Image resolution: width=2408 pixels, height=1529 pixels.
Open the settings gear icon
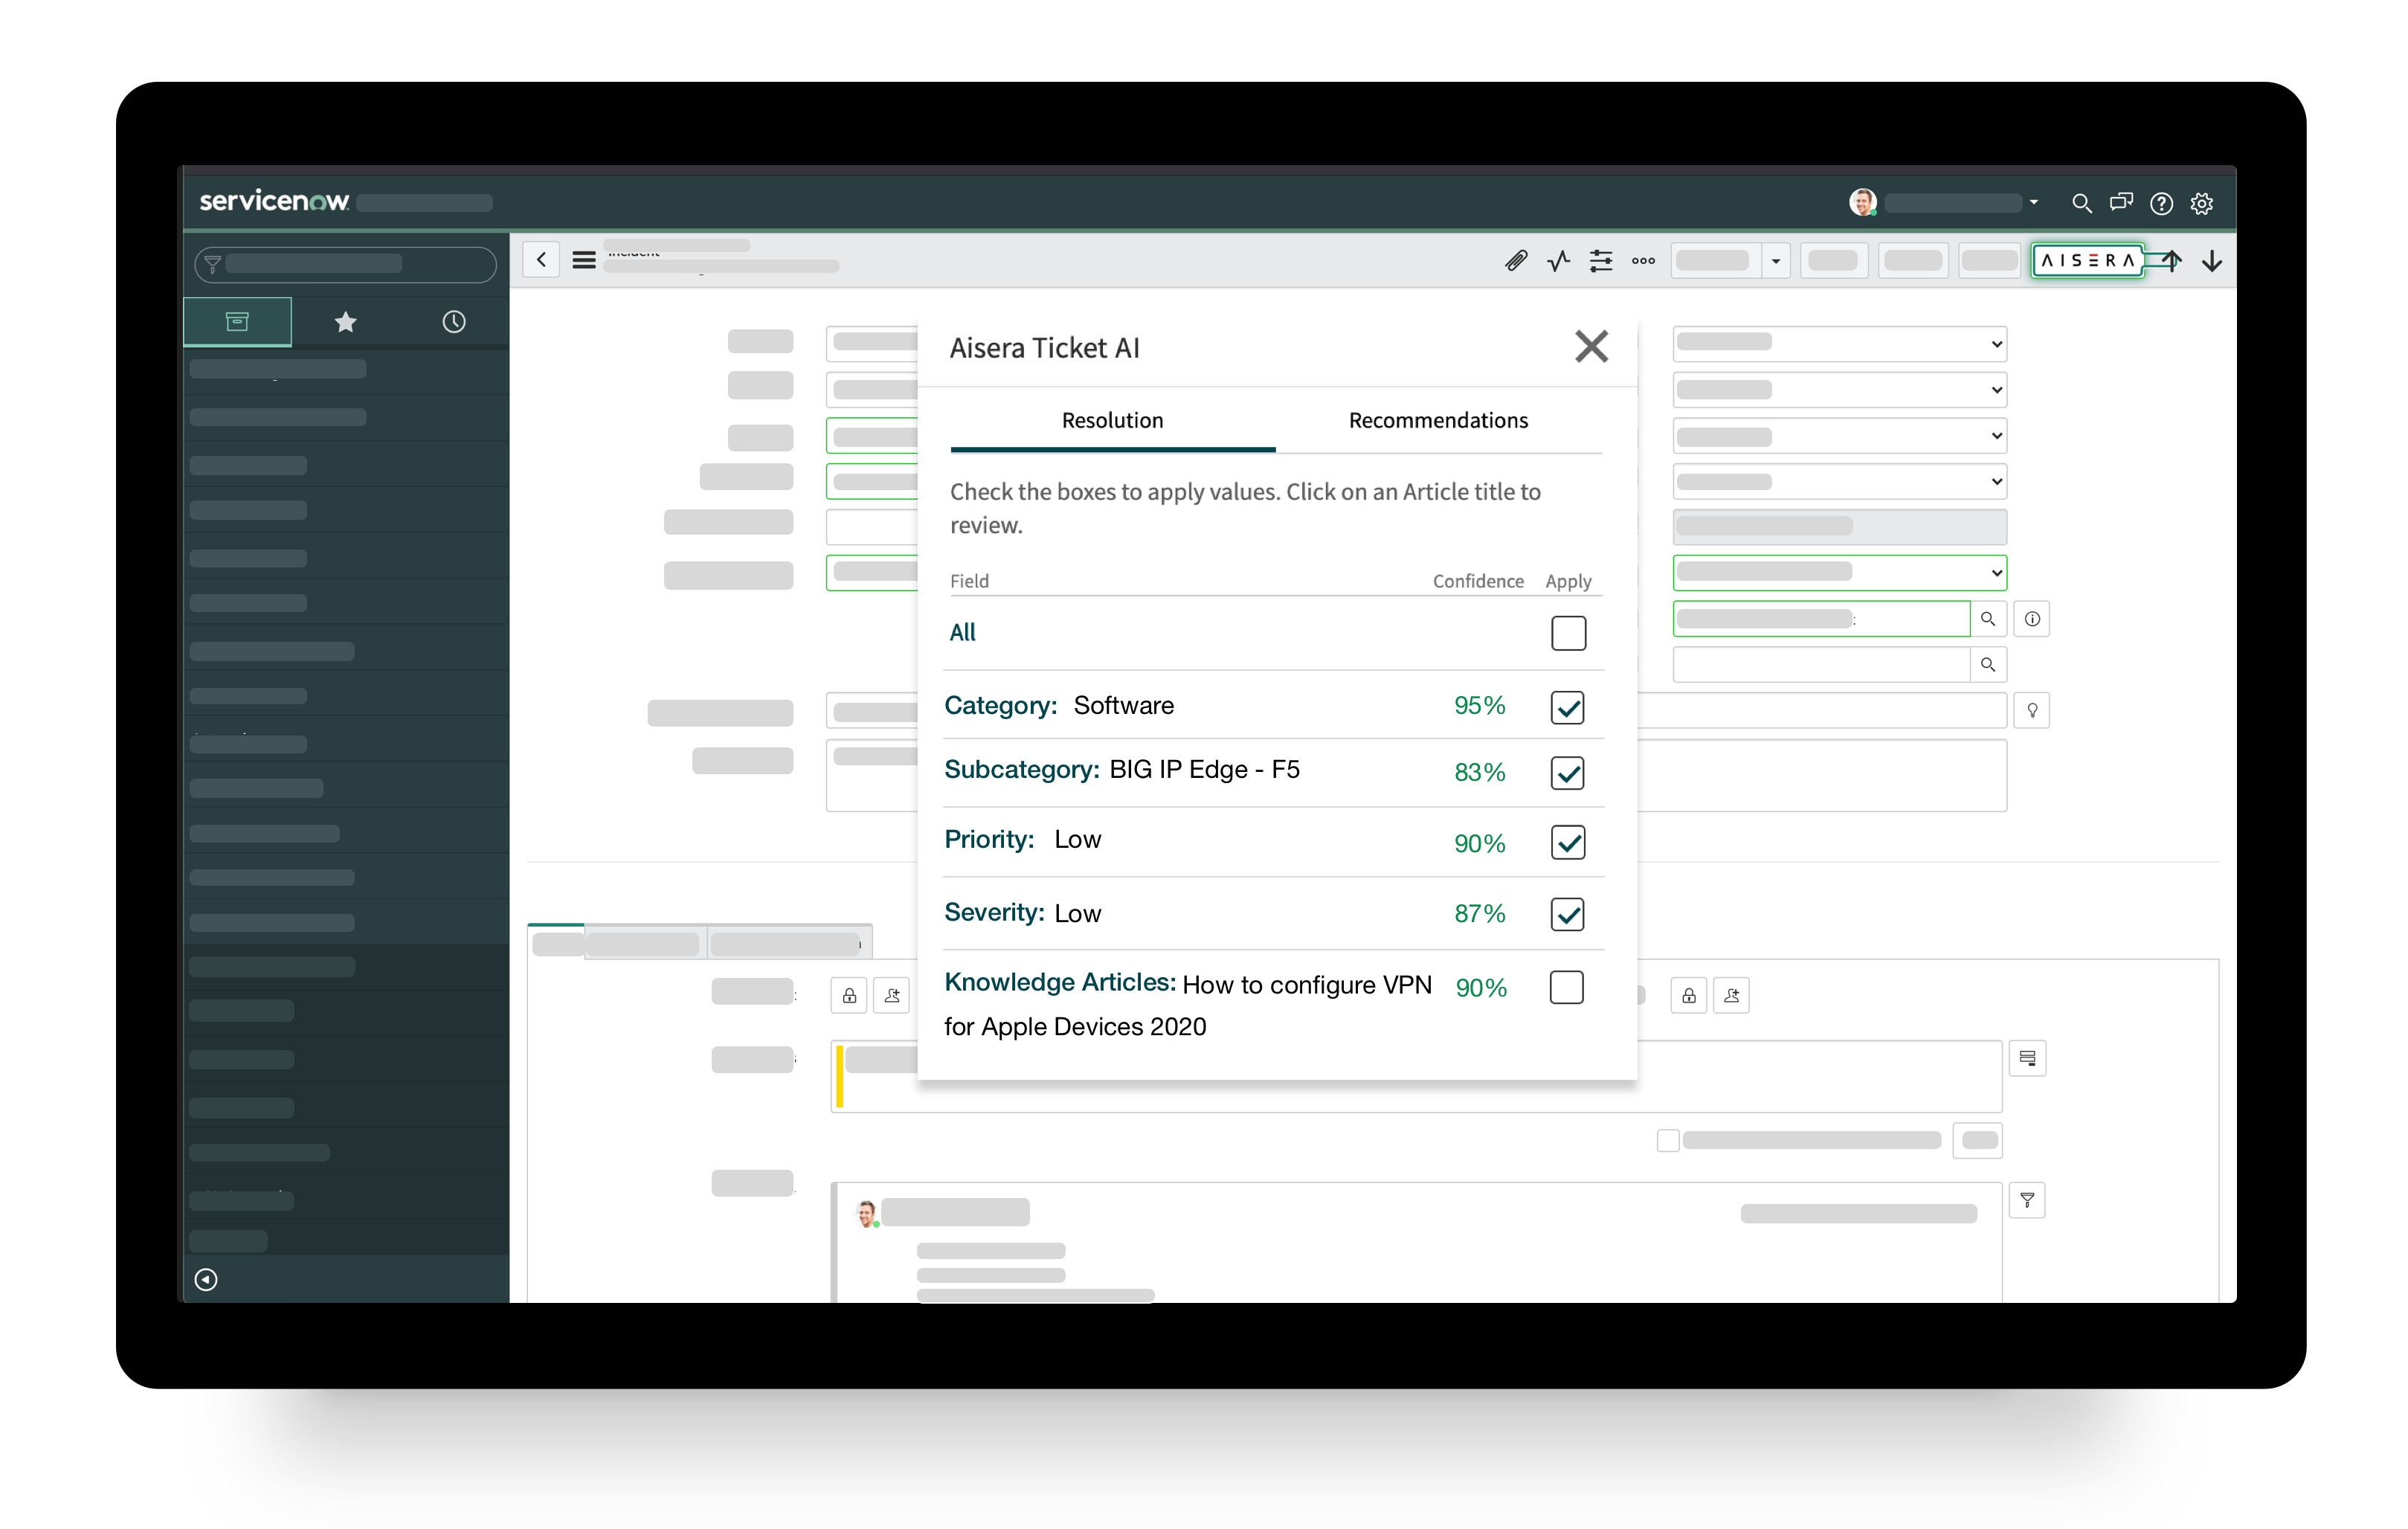(x=2201, y=204)
